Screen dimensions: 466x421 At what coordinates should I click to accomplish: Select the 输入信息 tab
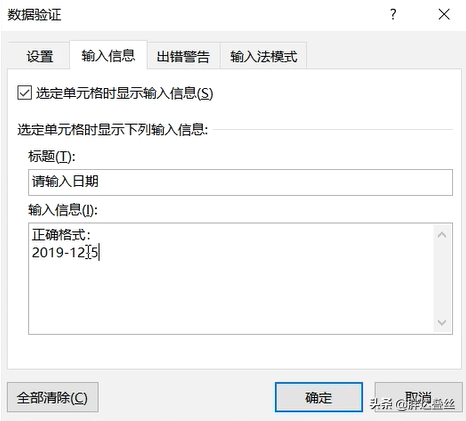pyautogui.click(x=108, y=55)
